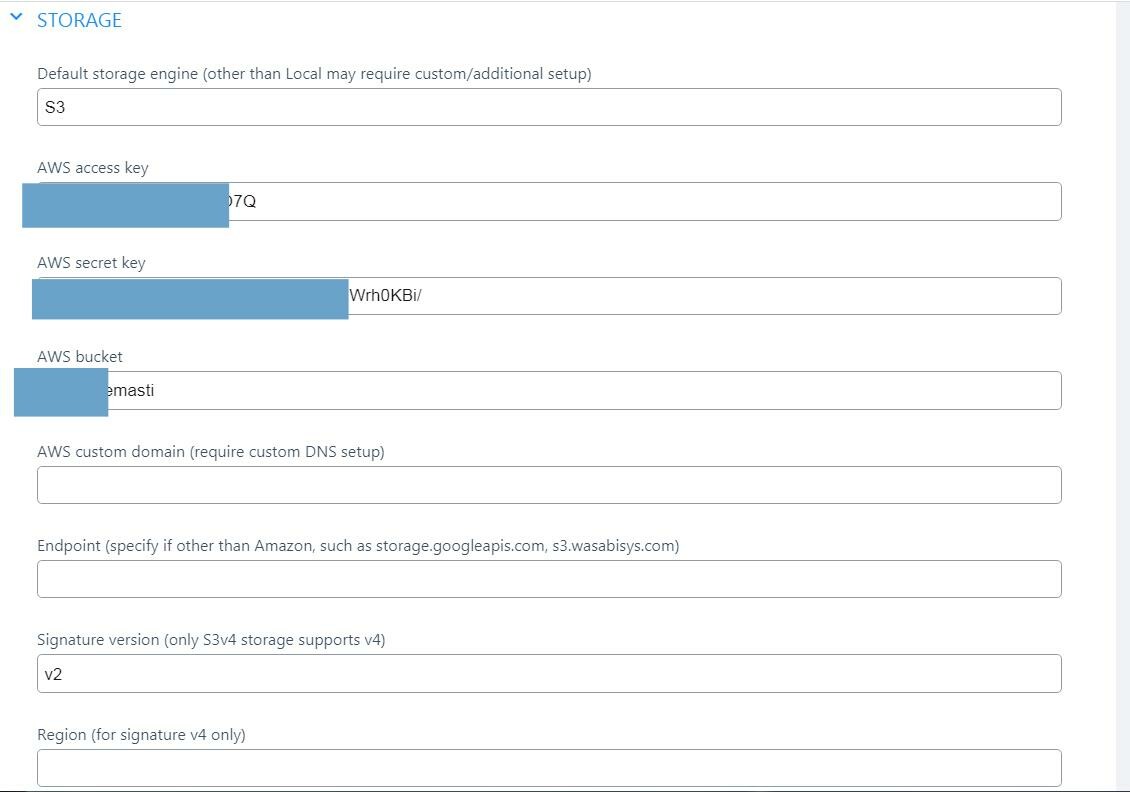Click the 'AWS secret key' label
1130x792 pixels.
pos(91,263)
